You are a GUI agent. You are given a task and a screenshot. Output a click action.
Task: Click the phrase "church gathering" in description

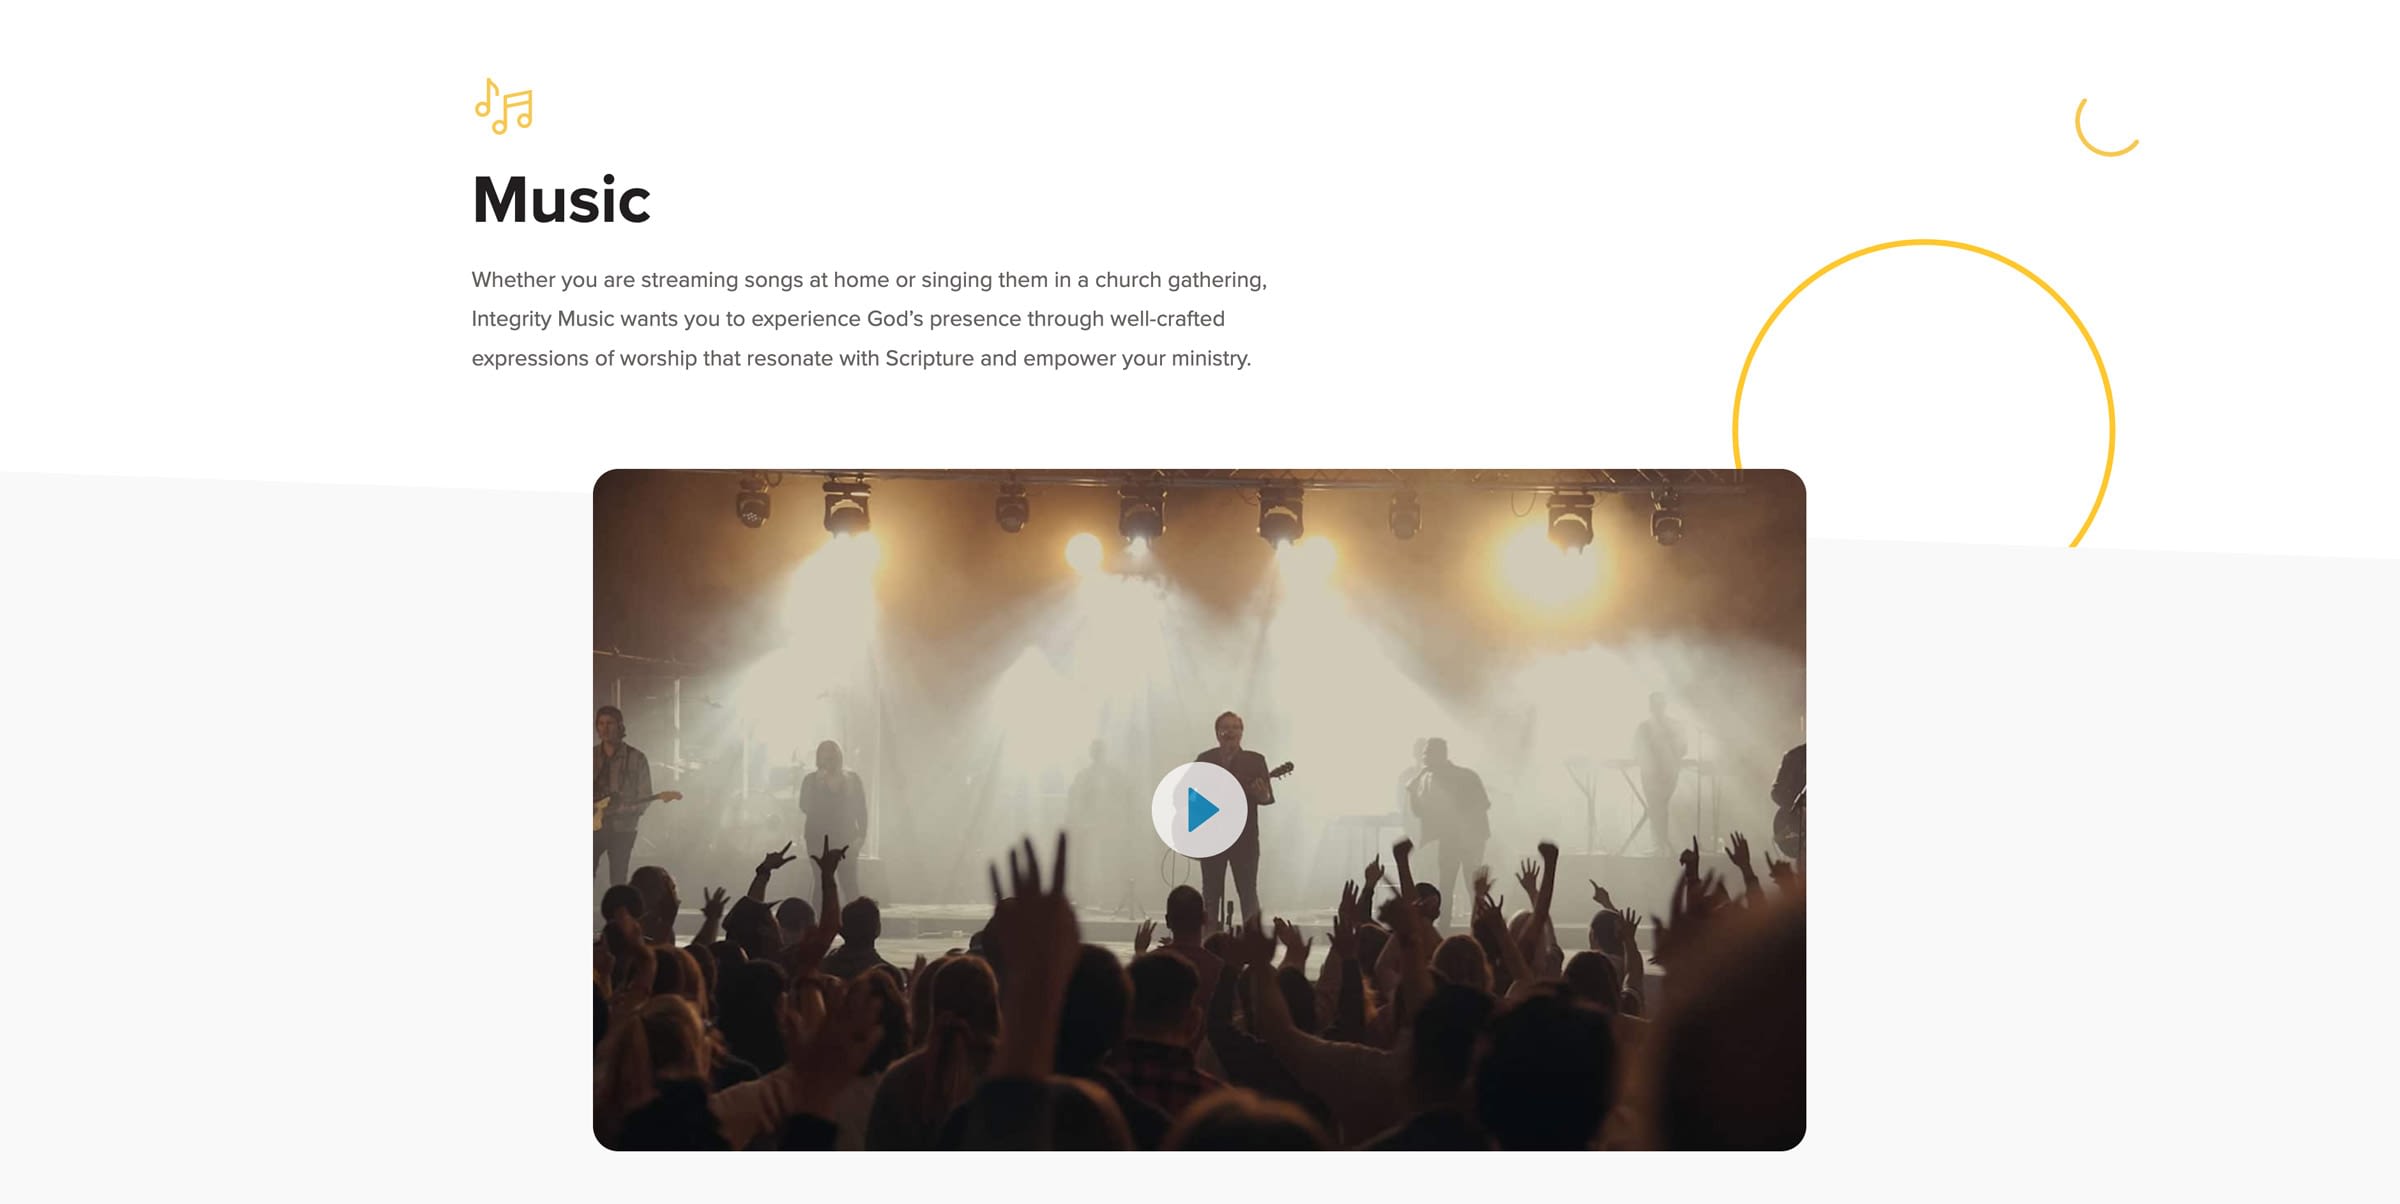(x=1179, y=280)
